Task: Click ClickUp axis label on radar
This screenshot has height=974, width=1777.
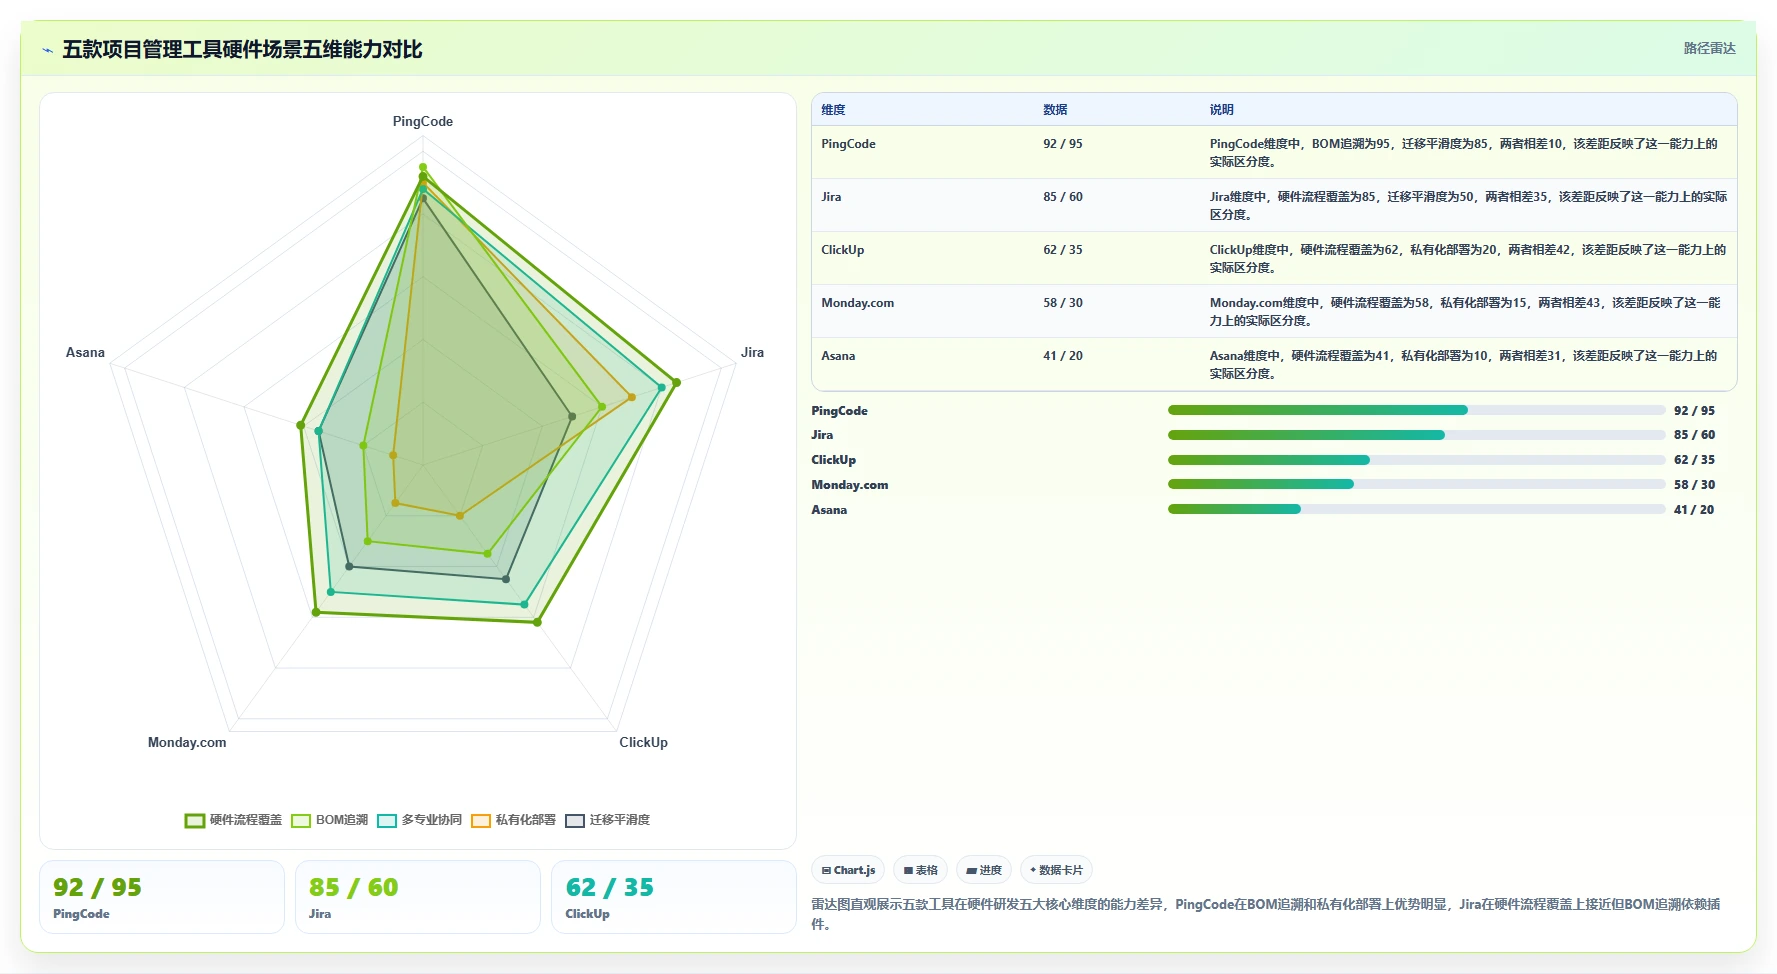Action: pos(643,743)
